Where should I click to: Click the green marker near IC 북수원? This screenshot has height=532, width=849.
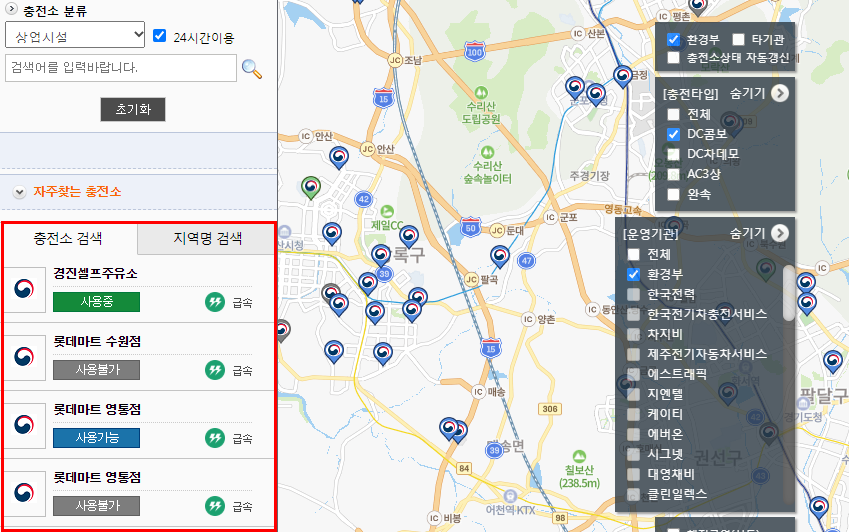[766, 270]
